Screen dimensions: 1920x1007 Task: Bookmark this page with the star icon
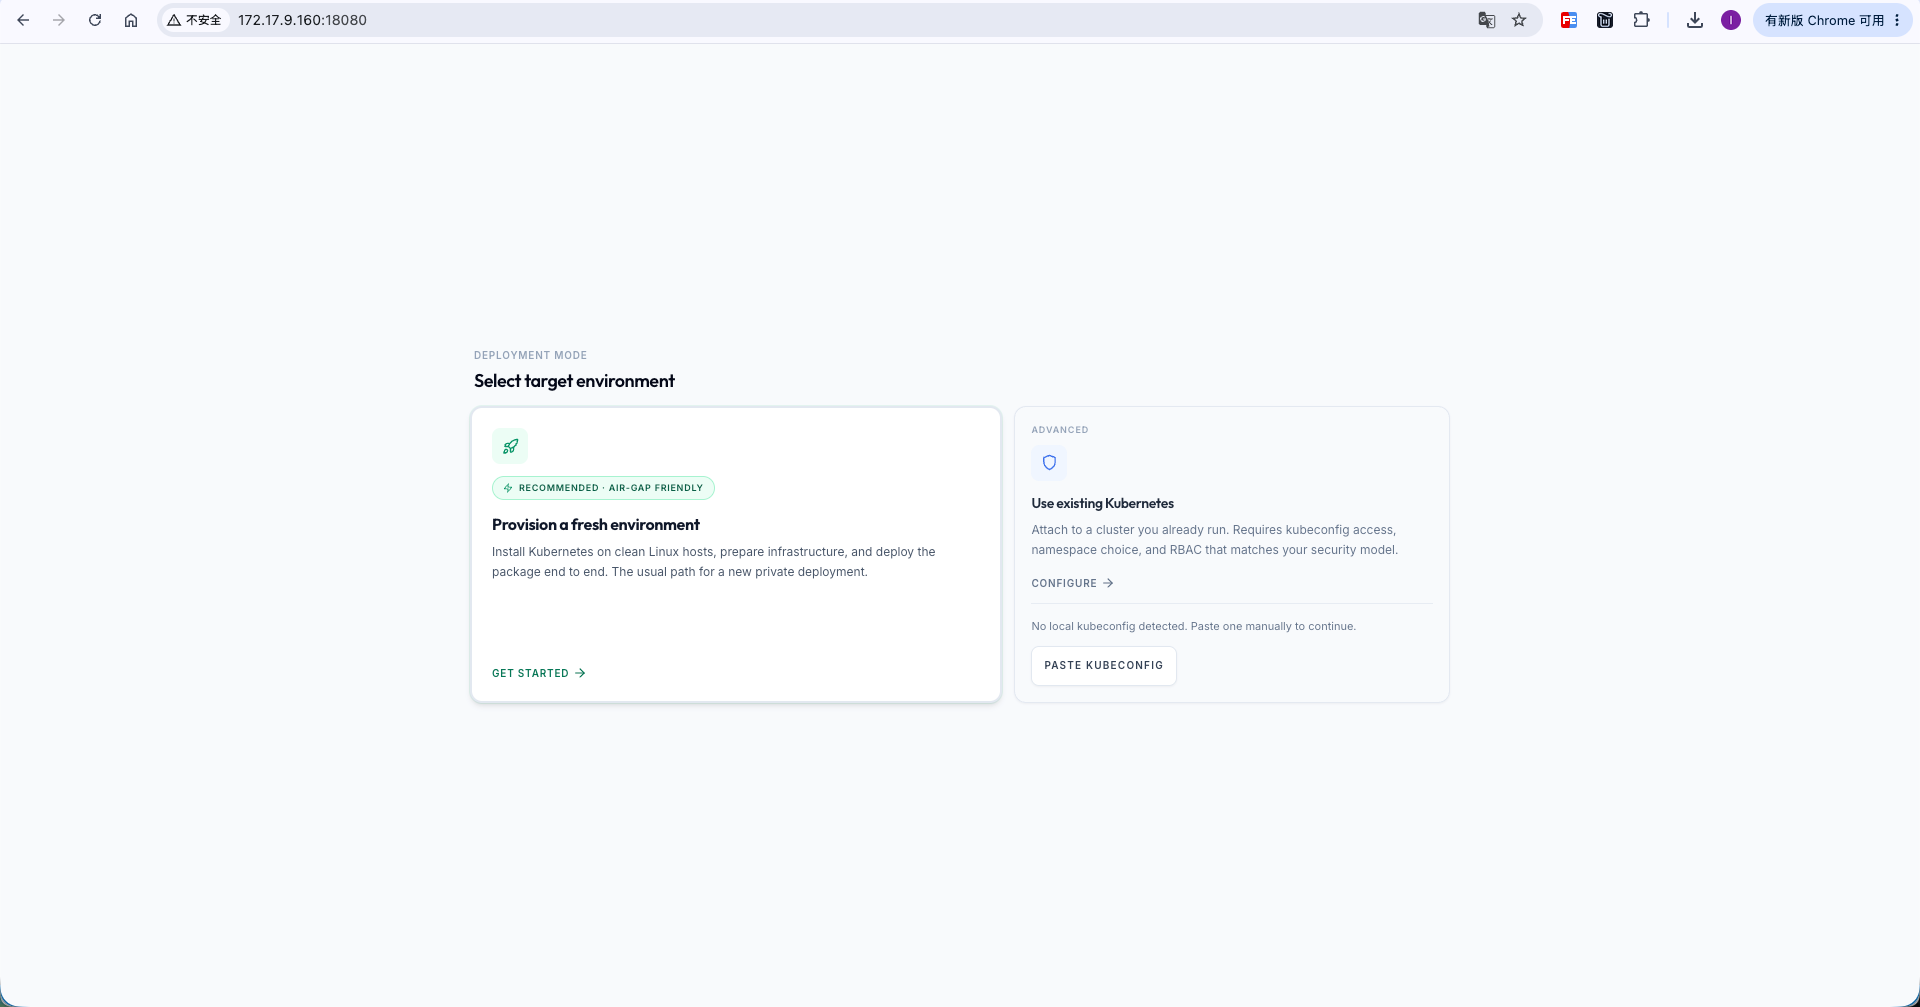click(x=1519, y=20)
